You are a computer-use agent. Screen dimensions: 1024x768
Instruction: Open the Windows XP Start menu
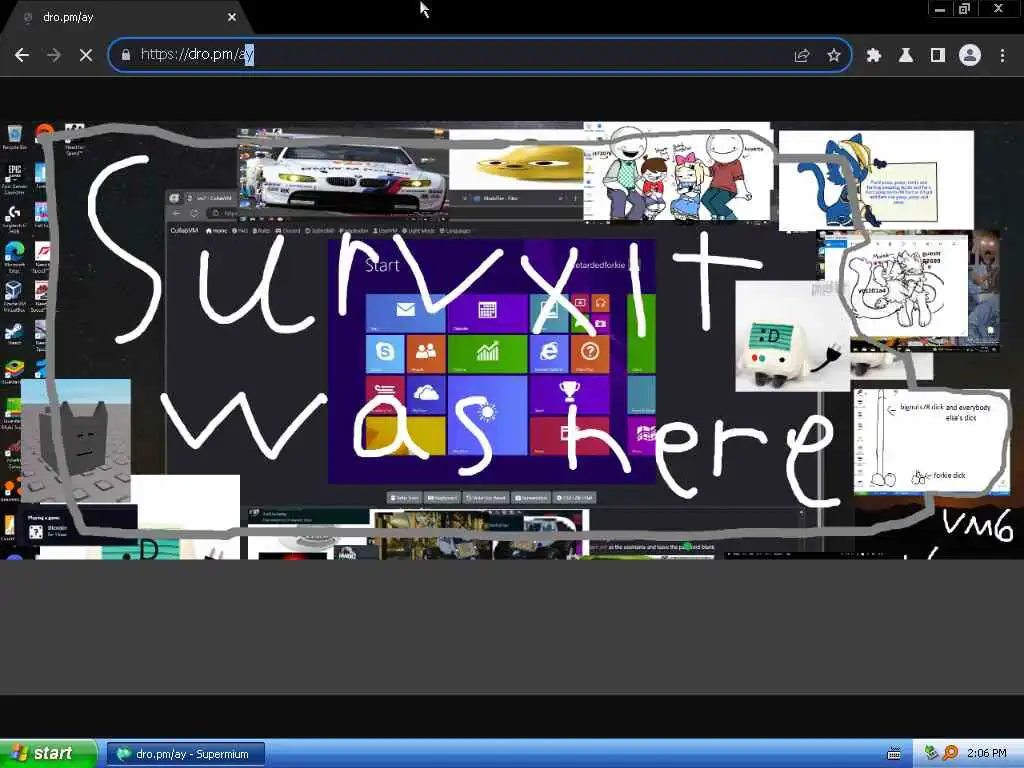tap(48, 754)
